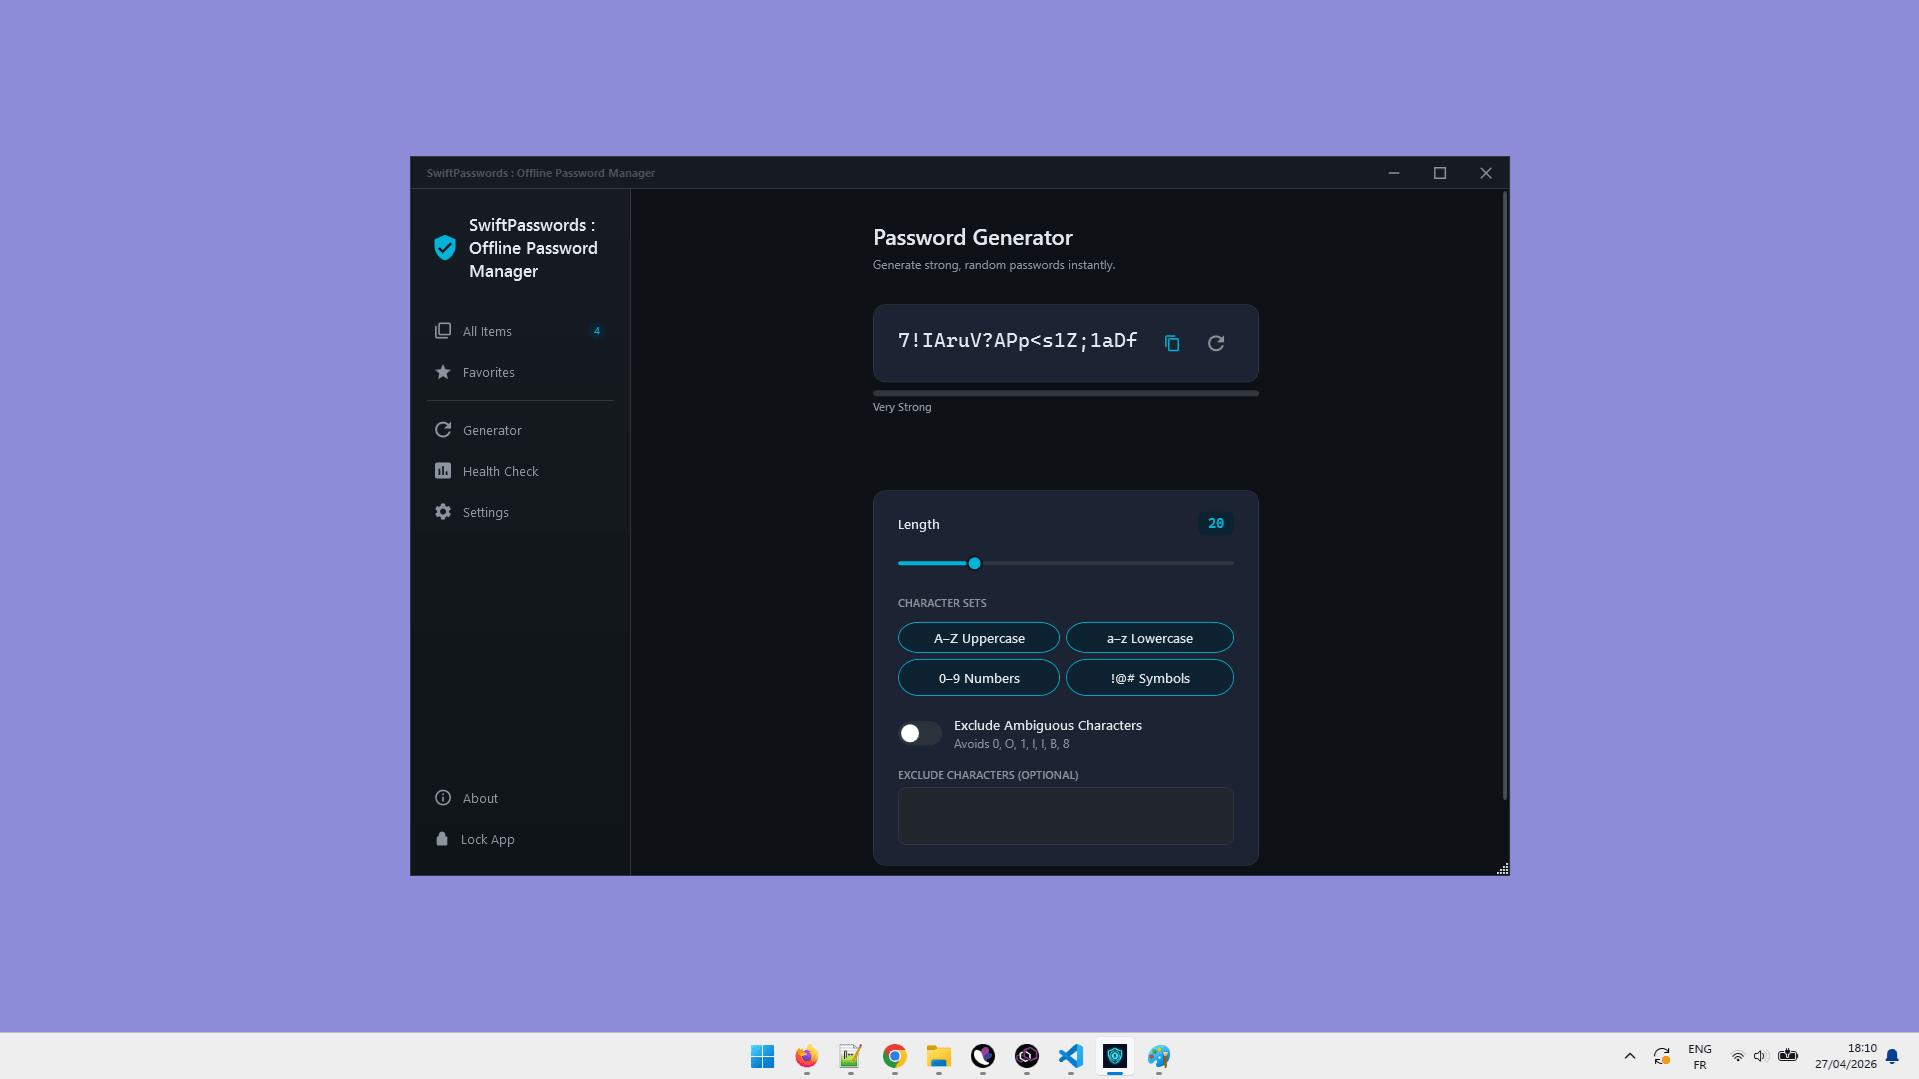Screen dimensions: 1919x1079
Task: Close the SwiftPasswords window
Action: pos(1486,173)
